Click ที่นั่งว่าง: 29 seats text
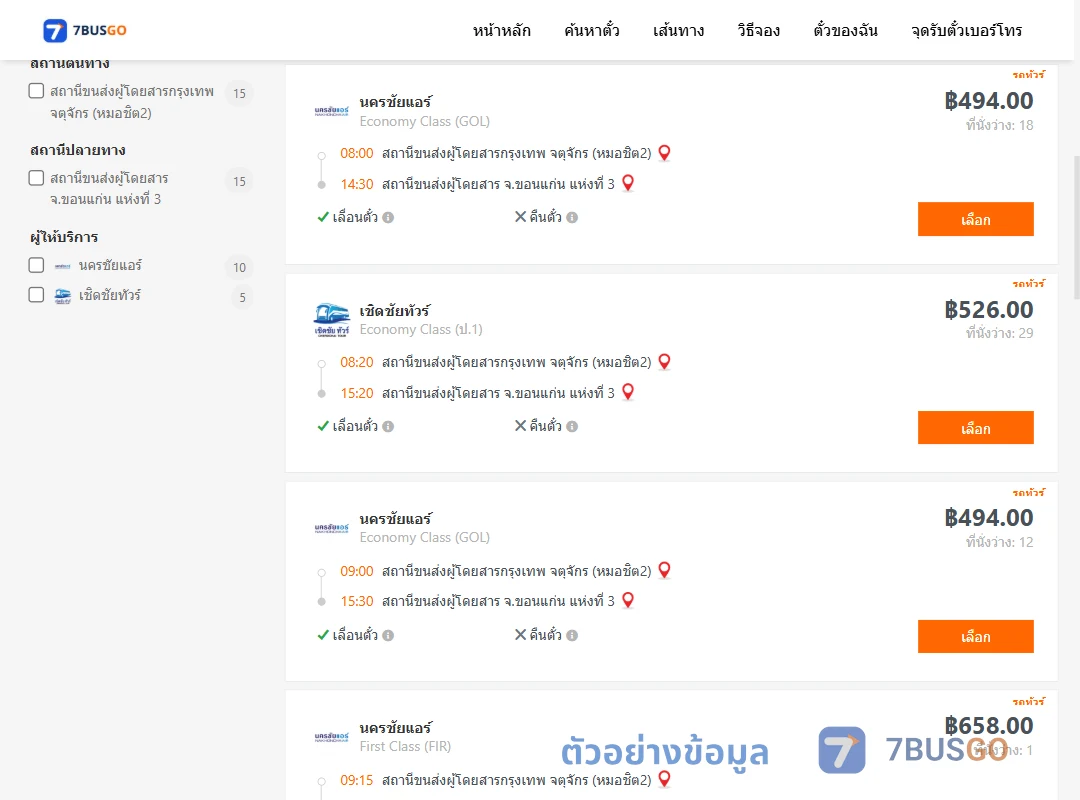1080x800 pixels. pos(999,333)
